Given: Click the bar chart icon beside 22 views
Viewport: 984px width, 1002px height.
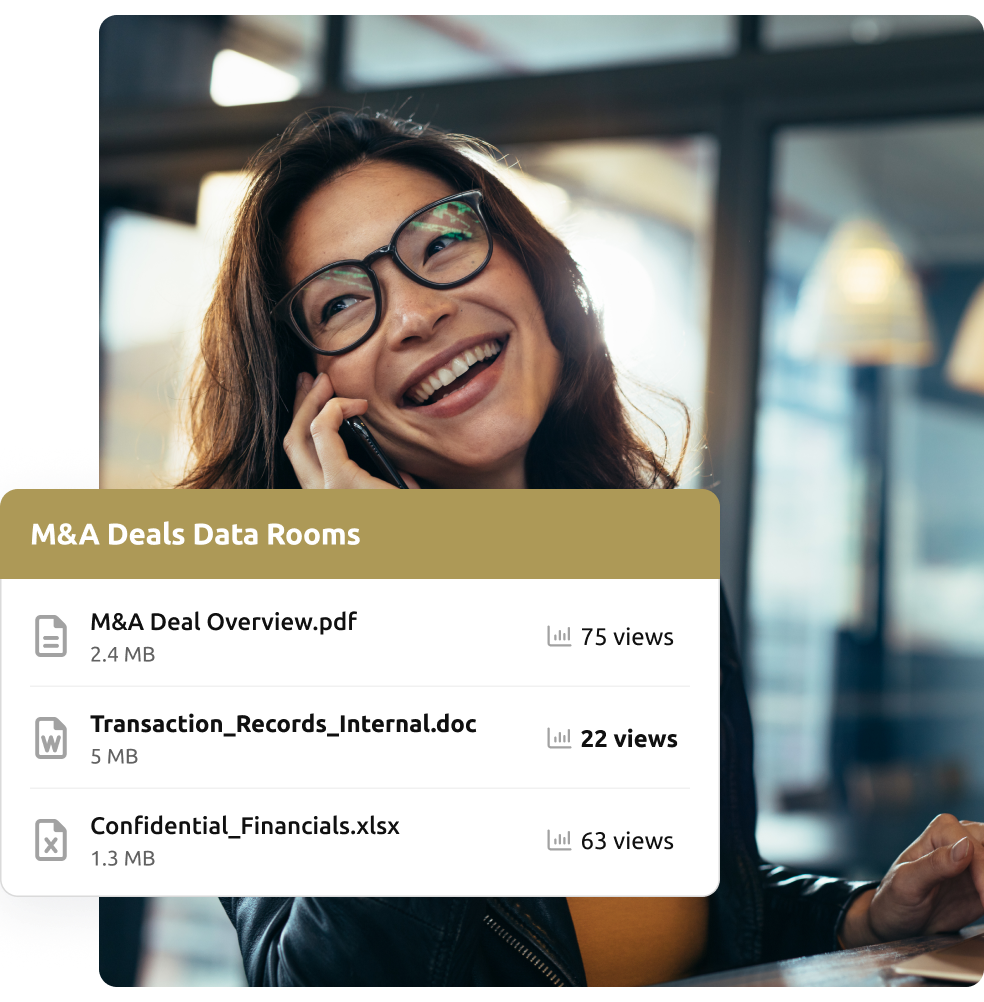Looking at the screenshot, I should [x=559, y=738].
